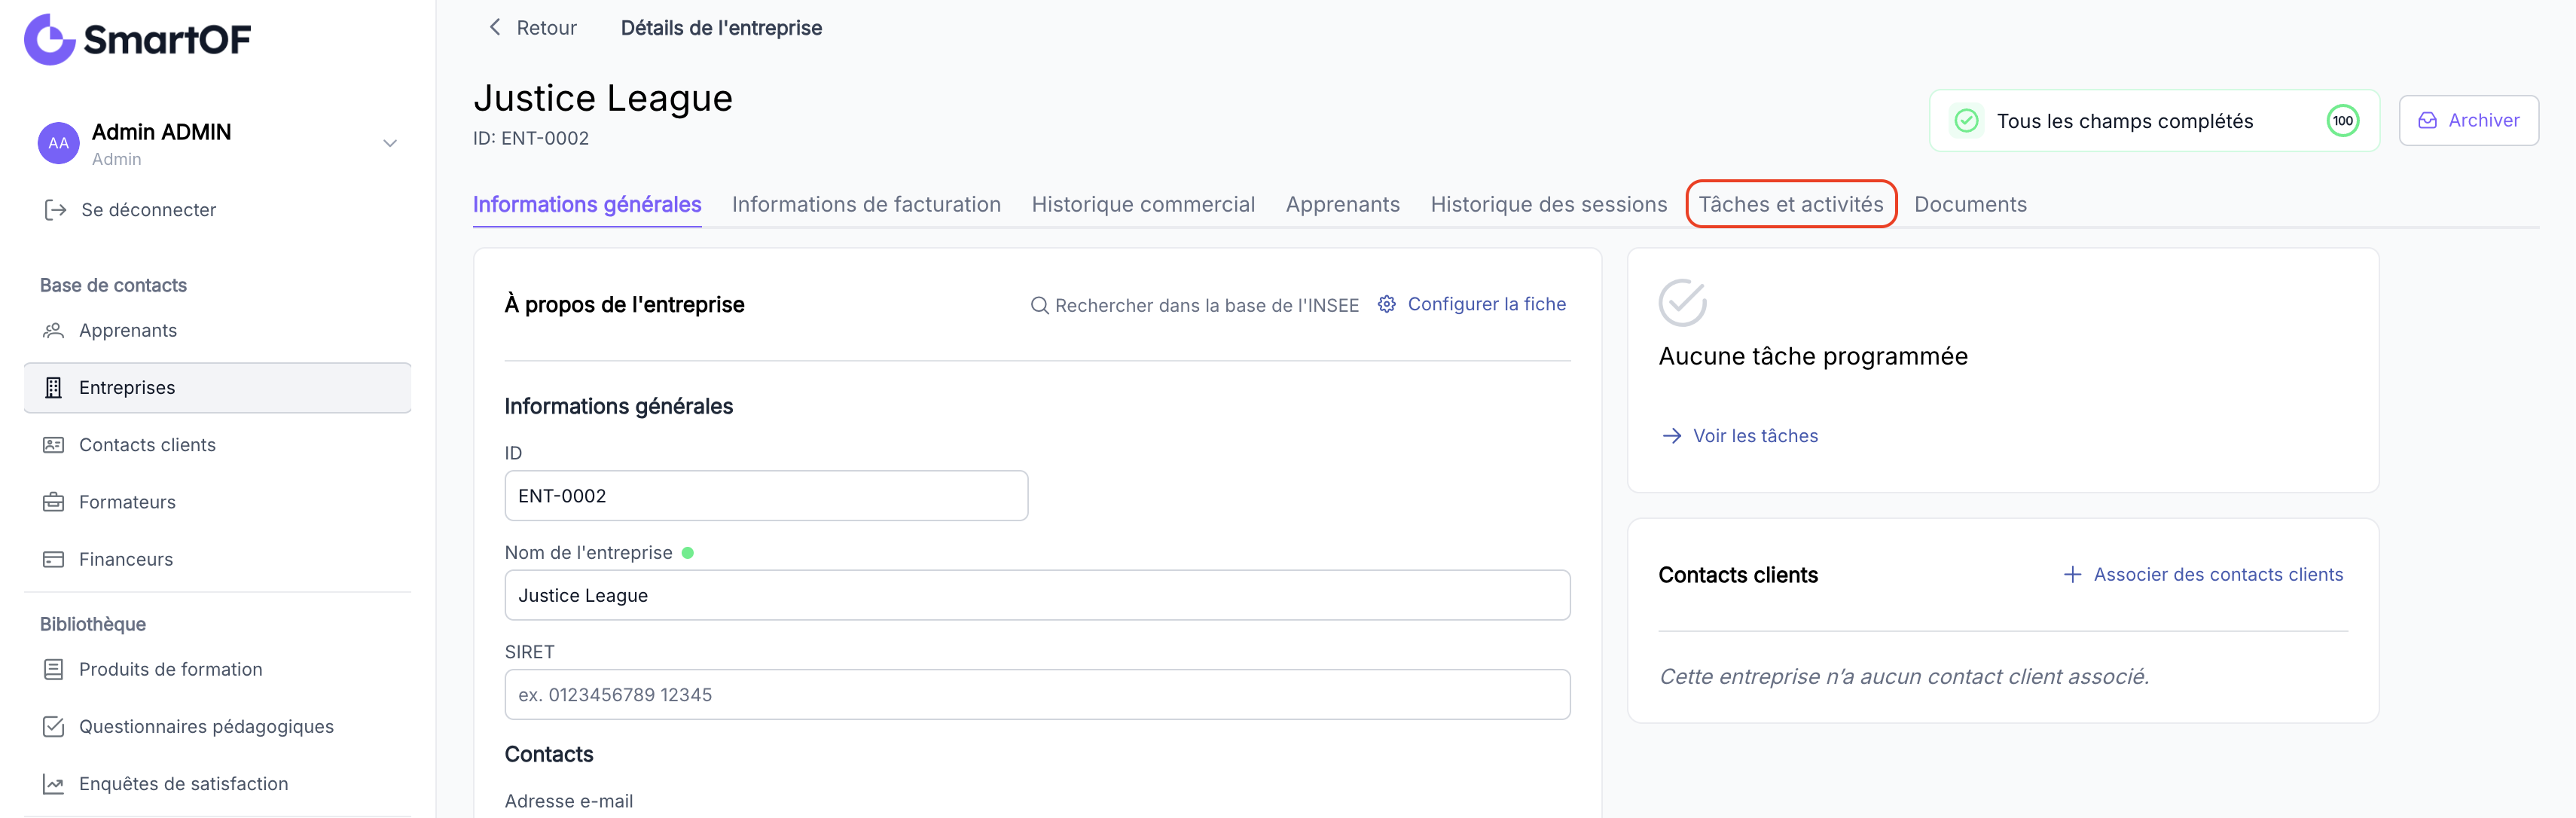Click Aucune tâche programmée text
Image resolution: width=2576 pixels, height=818 pixels.
[x=1812, y=356]
